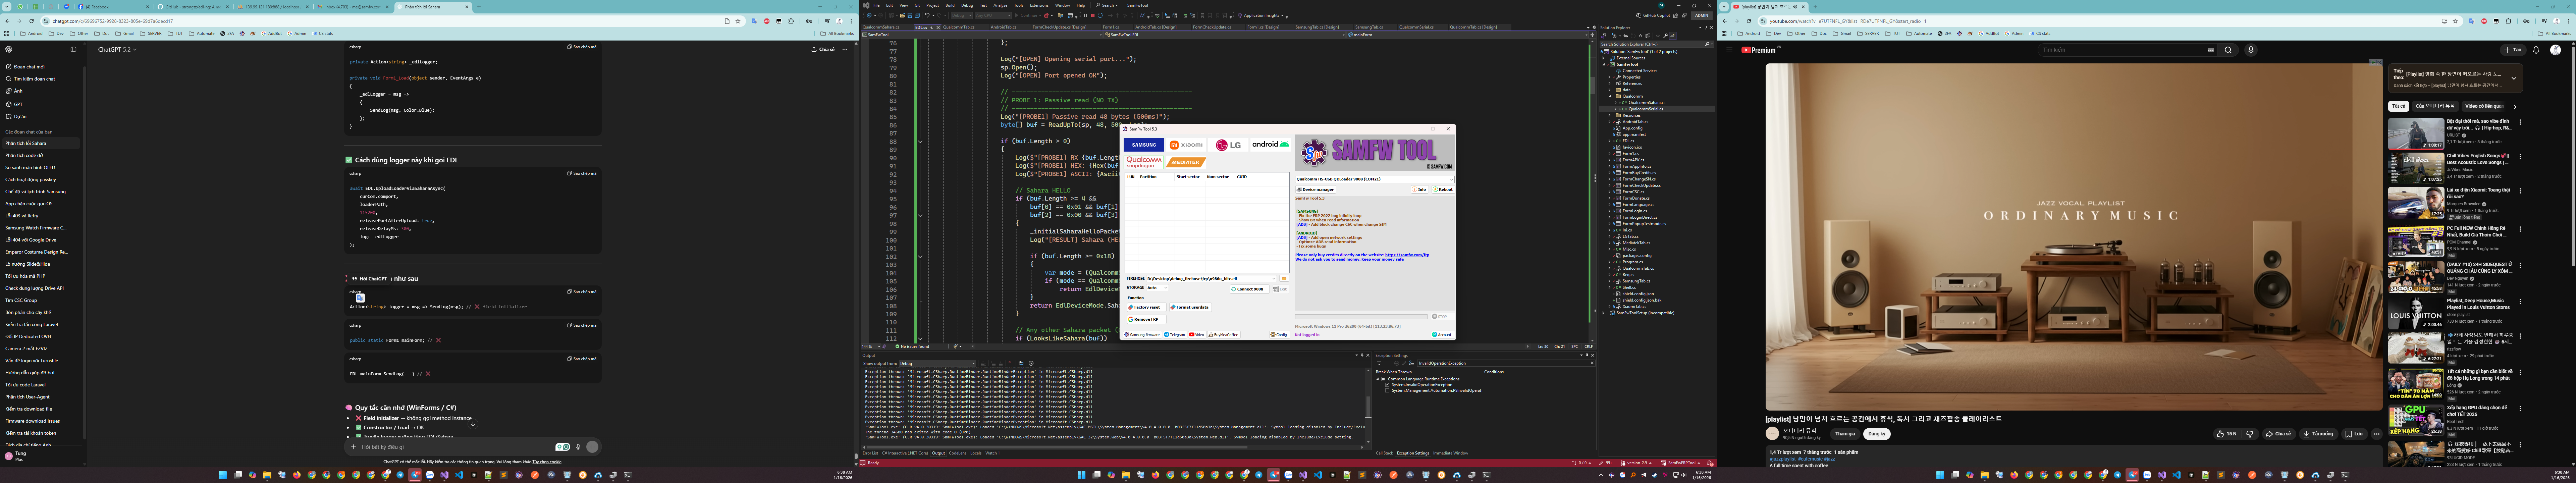Toggle System.Management.Automation.PSInvalidOperat checkbox
This screenshot has width=2576, height=483.
click(x=1387, y=391)
